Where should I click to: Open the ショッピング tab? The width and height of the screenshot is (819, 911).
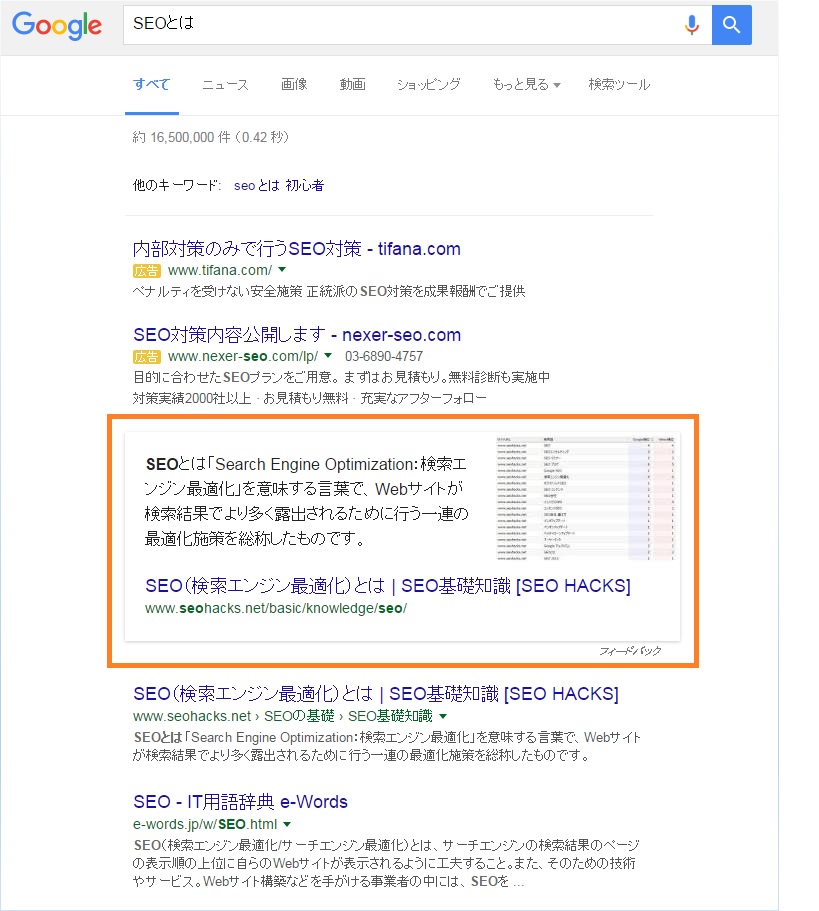429,84
